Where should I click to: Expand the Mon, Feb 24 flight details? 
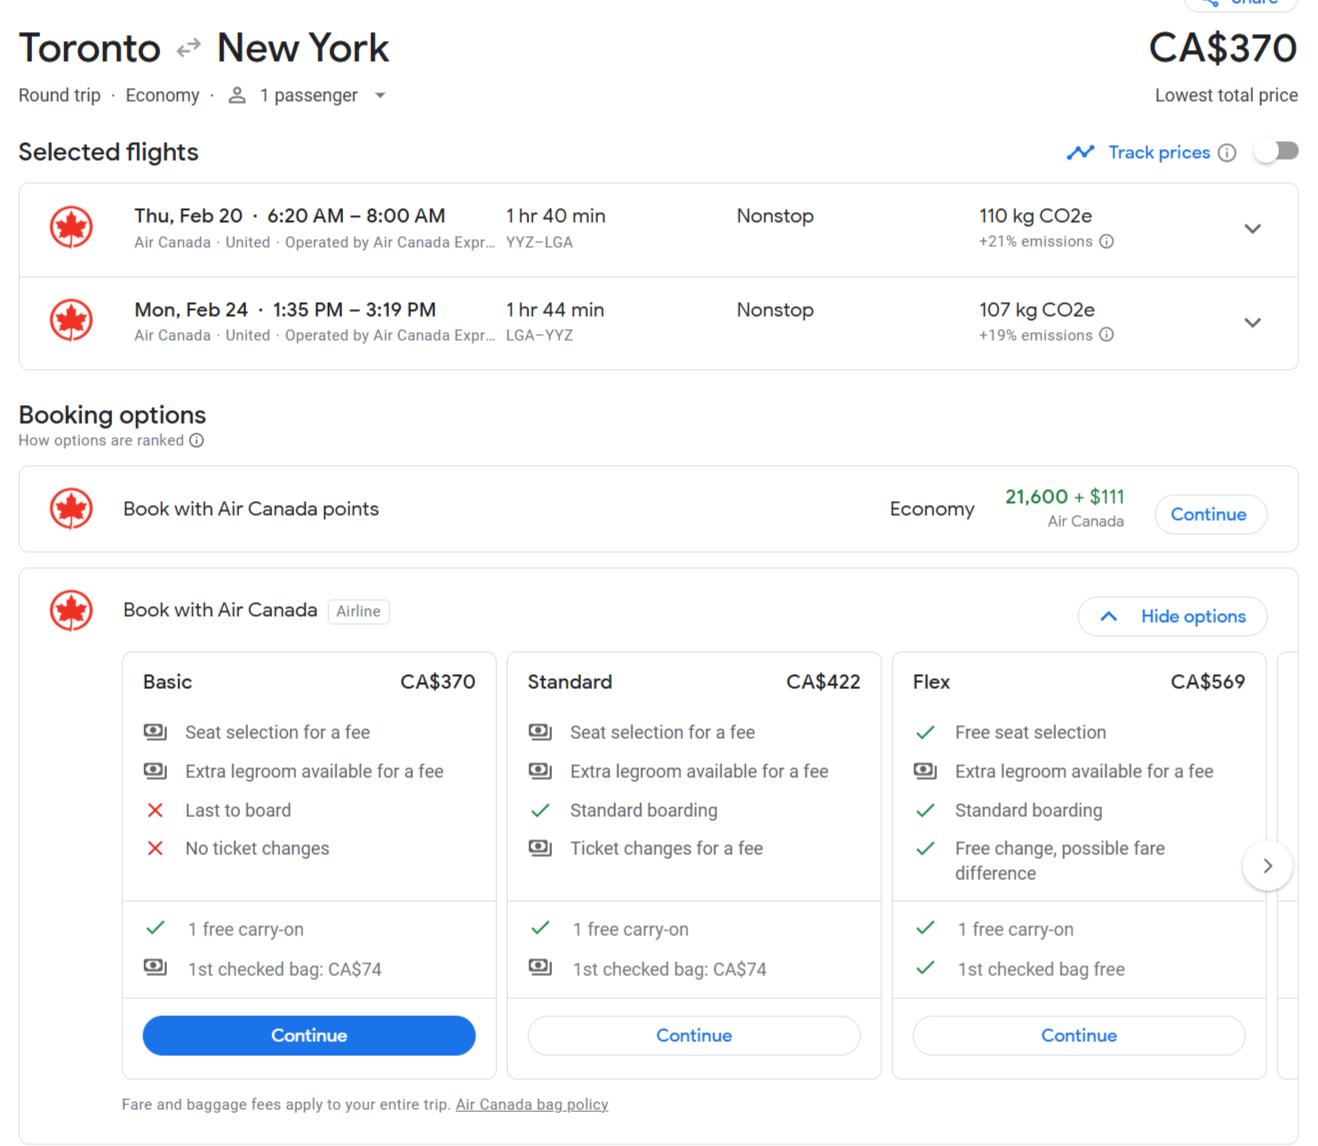point(1252,323)
